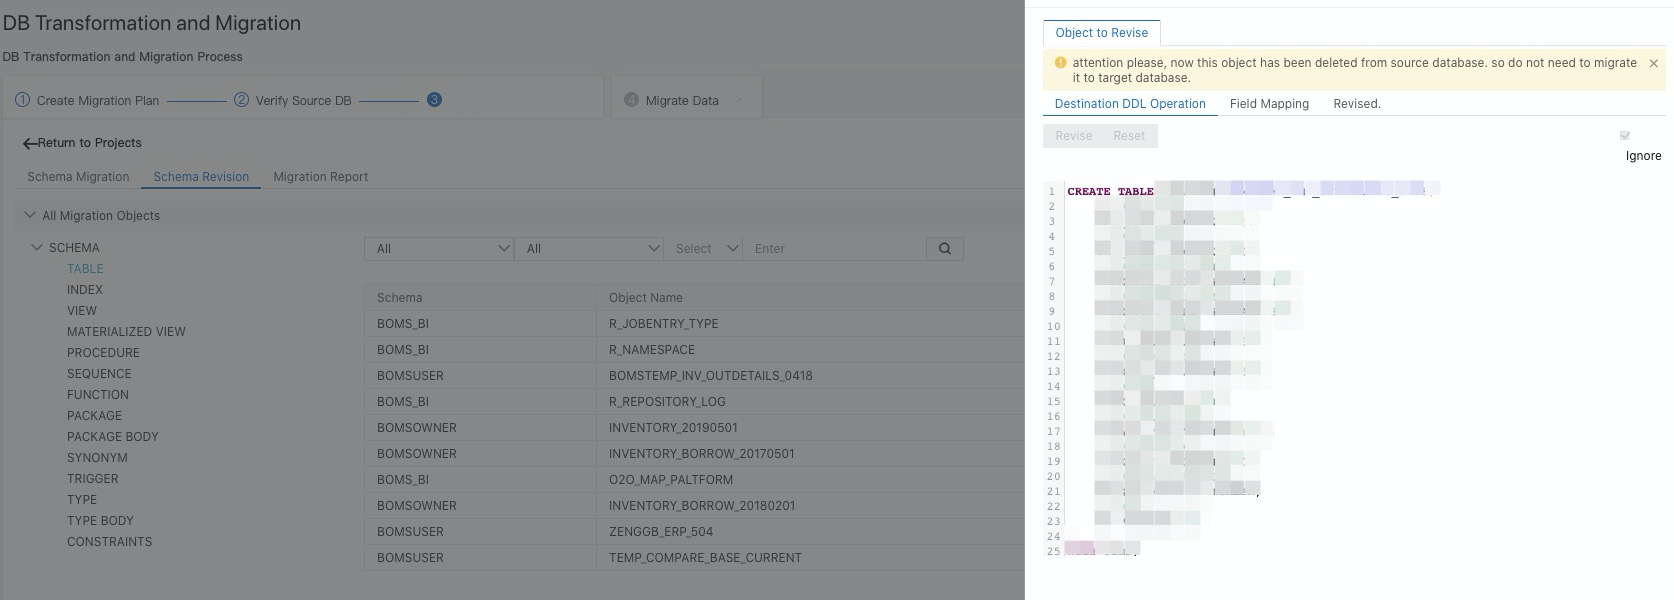Click the ZENGGB_ERP_504 object row
The height and width of the screenshot is (600, 1674).
coord(694,531)
